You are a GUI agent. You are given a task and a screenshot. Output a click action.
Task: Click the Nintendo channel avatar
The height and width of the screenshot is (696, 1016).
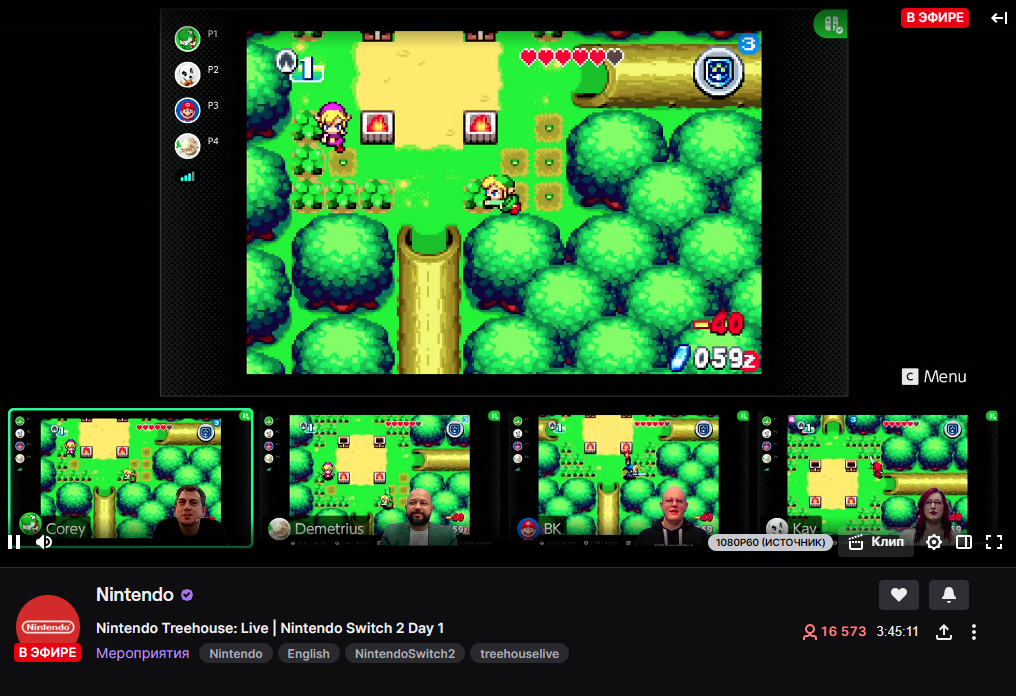48,626
